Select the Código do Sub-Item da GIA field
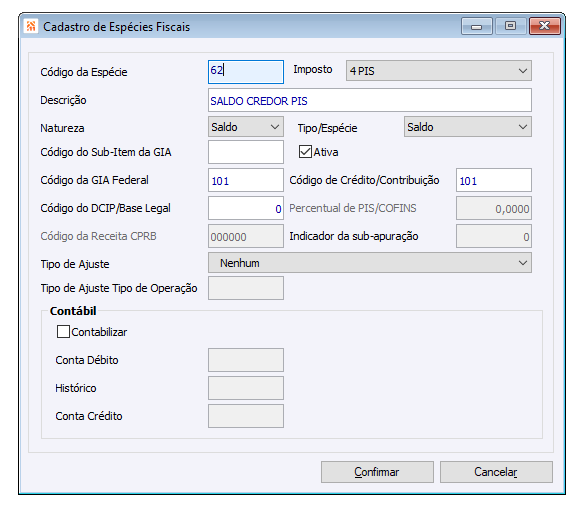This screenshot has width=581, height=506. 246,152
